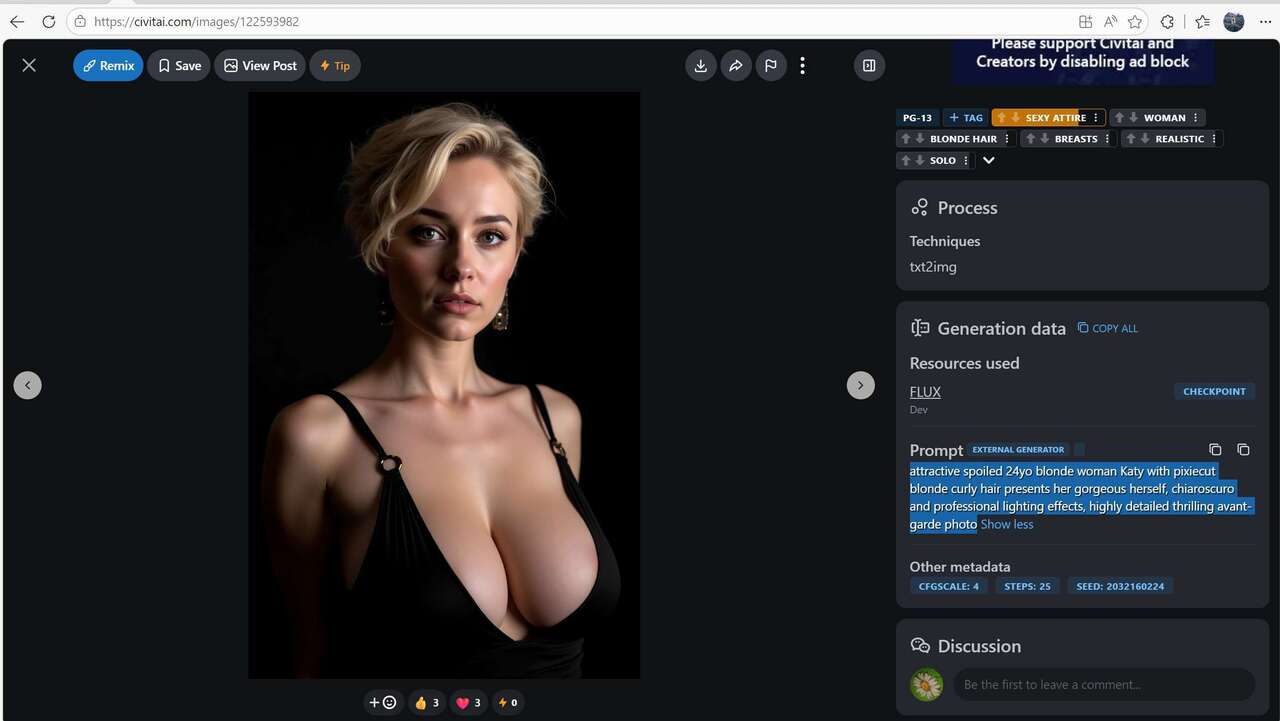Share the image via the share arrow
Image resolution: width=1280 pixels, height=721 pixels.
coord(736,65)
